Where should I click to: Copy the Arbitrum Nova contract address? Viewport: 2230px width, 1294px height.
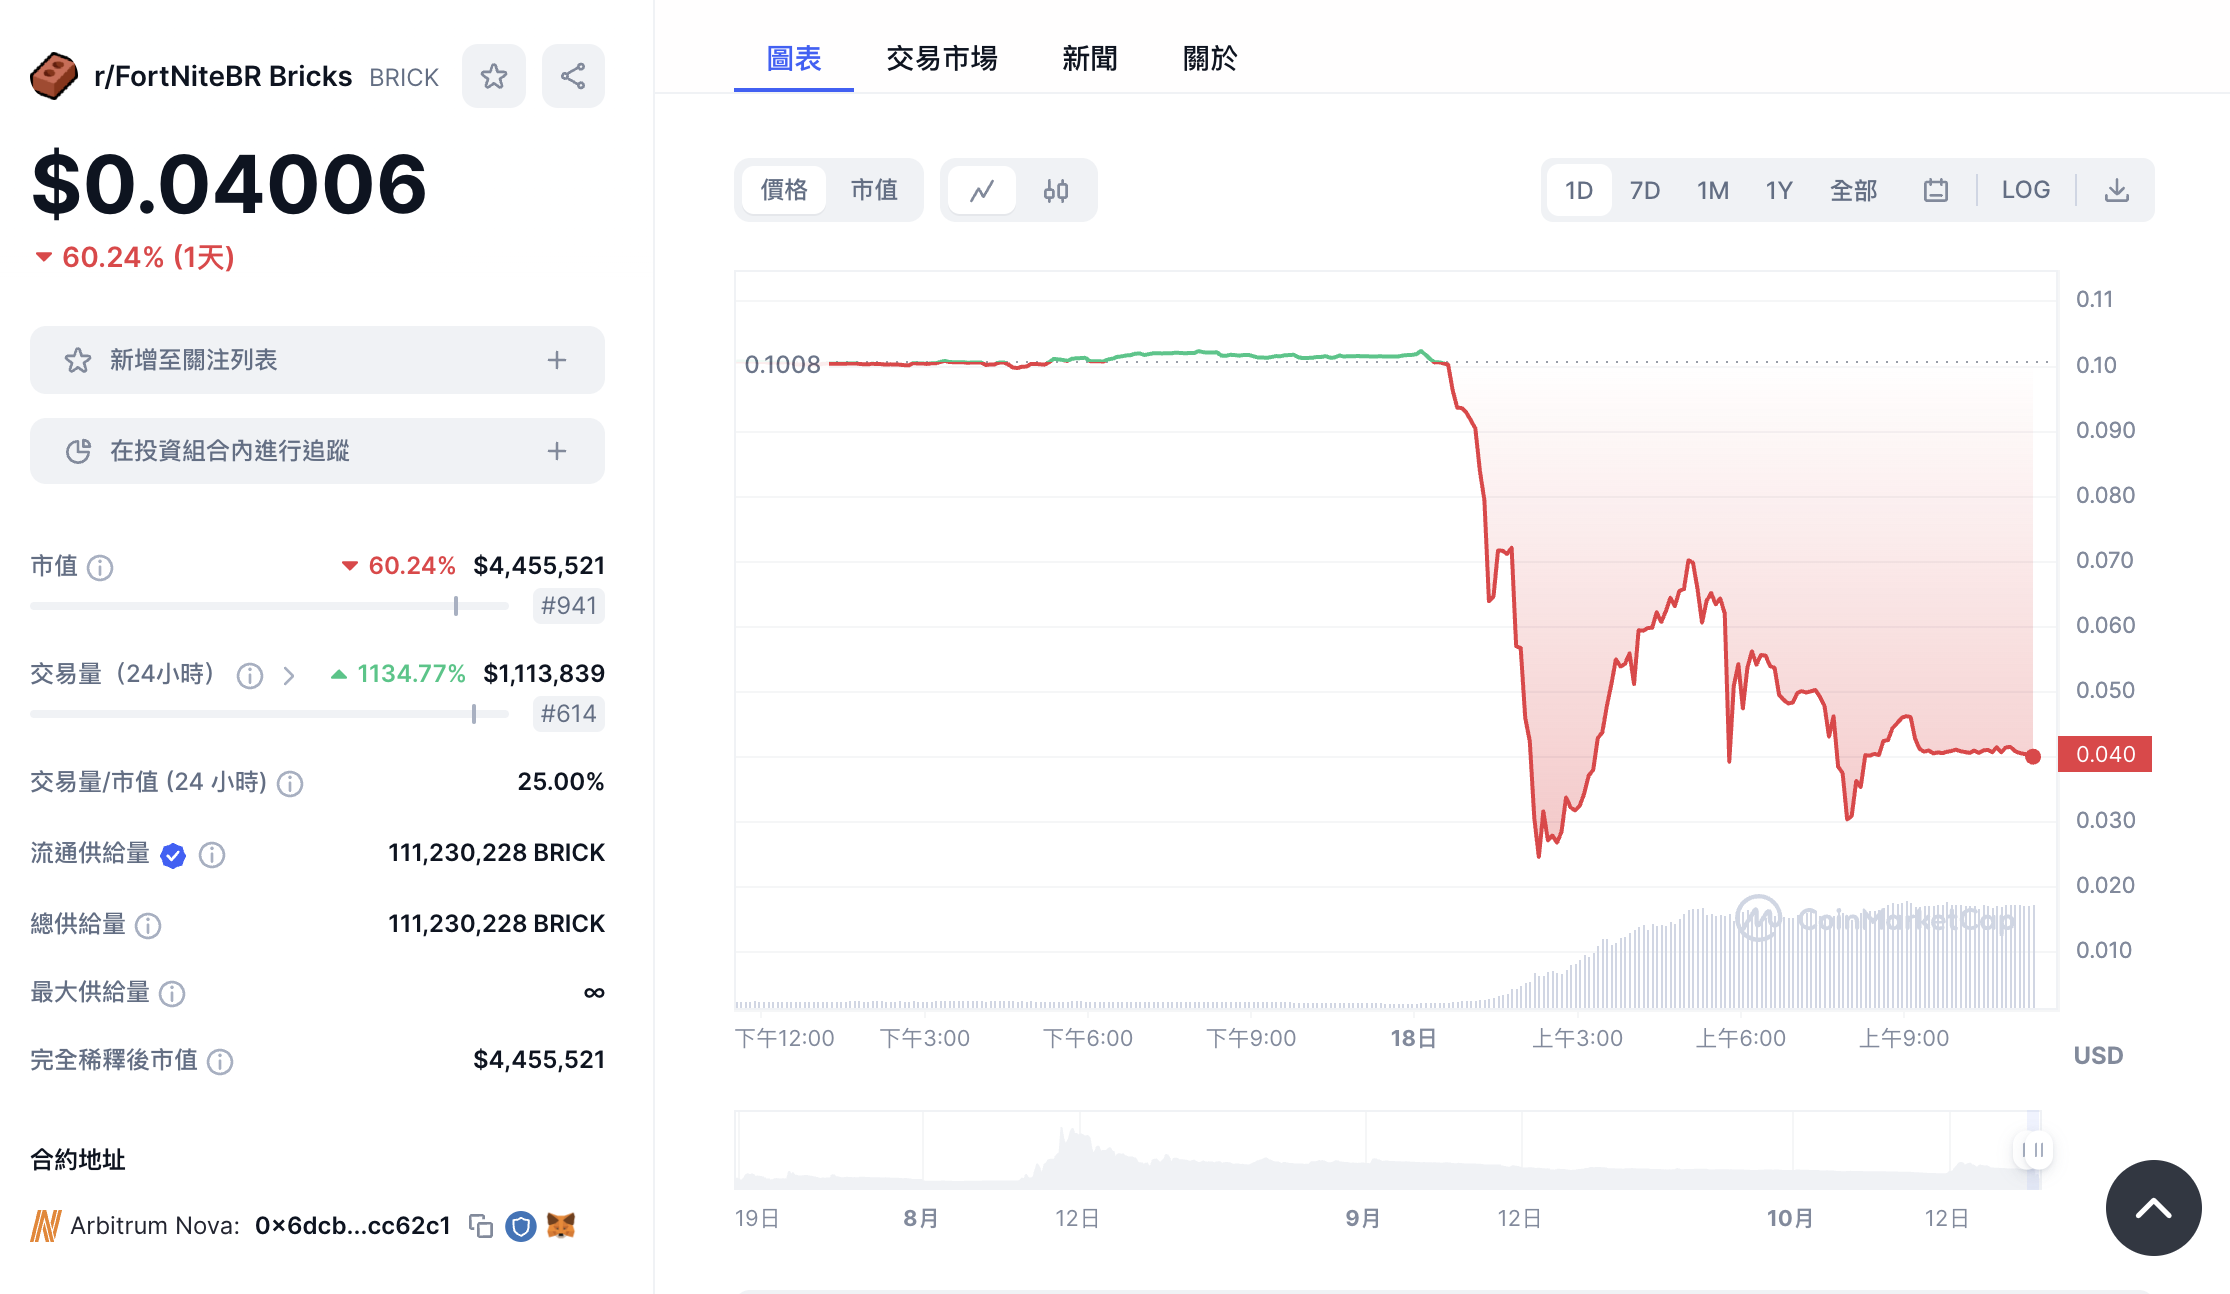(x=481, y=1226)
